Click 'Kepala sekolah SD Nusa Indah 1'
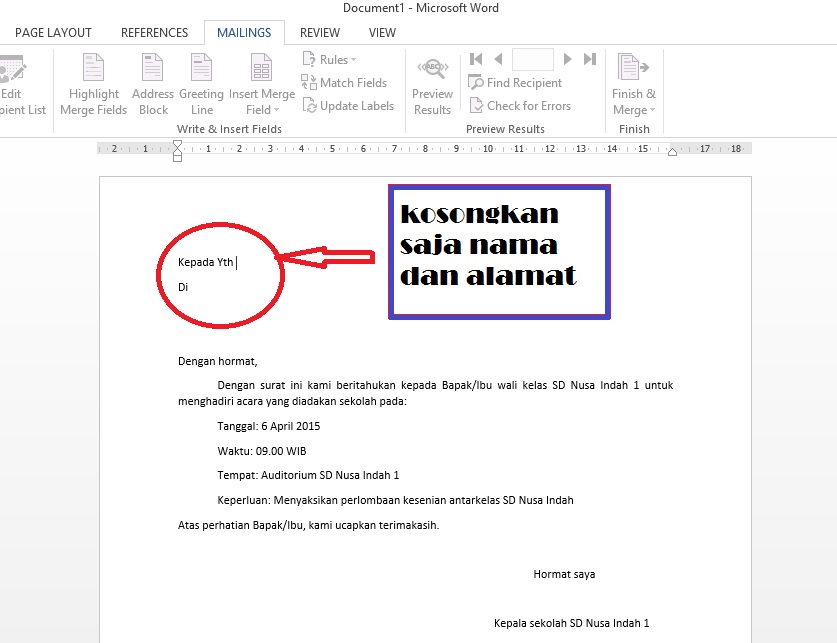Viewport: 837px width, 643px height. 572,623
